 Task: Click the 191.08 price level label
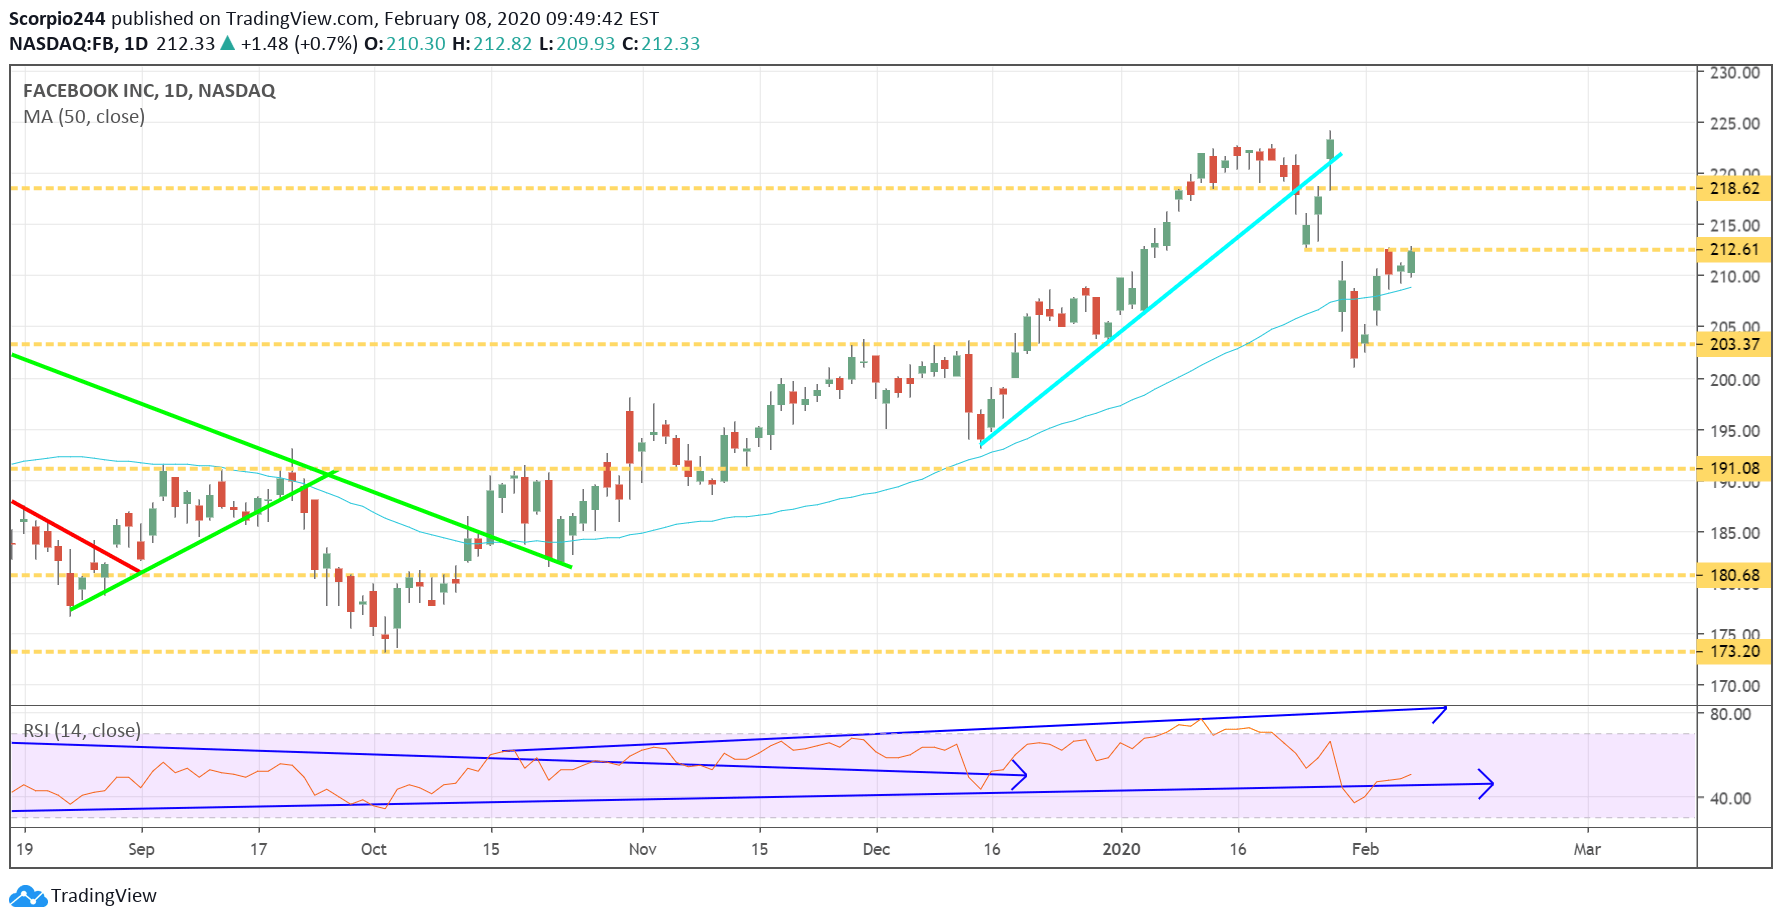coord(1735,468)
